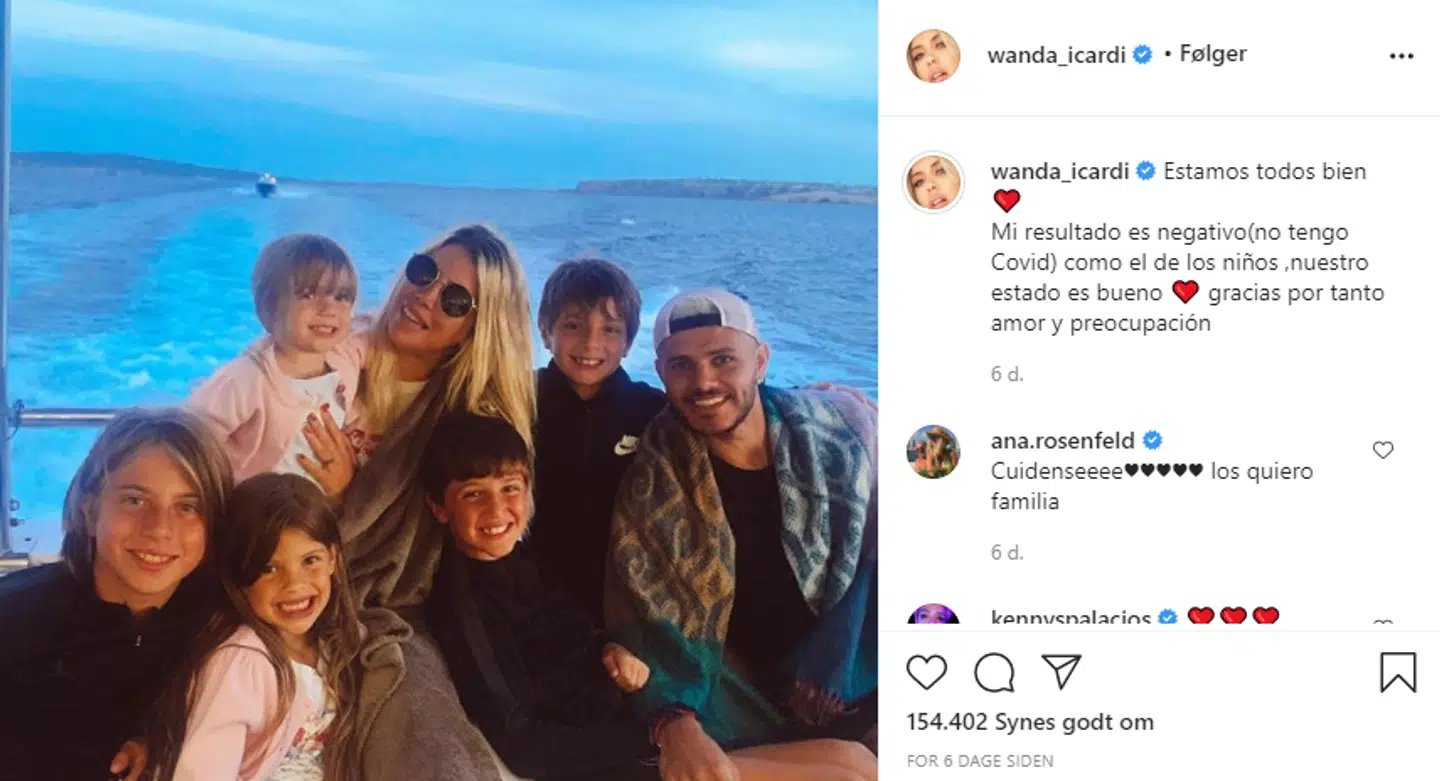Visit ana.rosenfeld's profile via username
The width and height of the screenshot is (1440, 781).
(1063, 440)
